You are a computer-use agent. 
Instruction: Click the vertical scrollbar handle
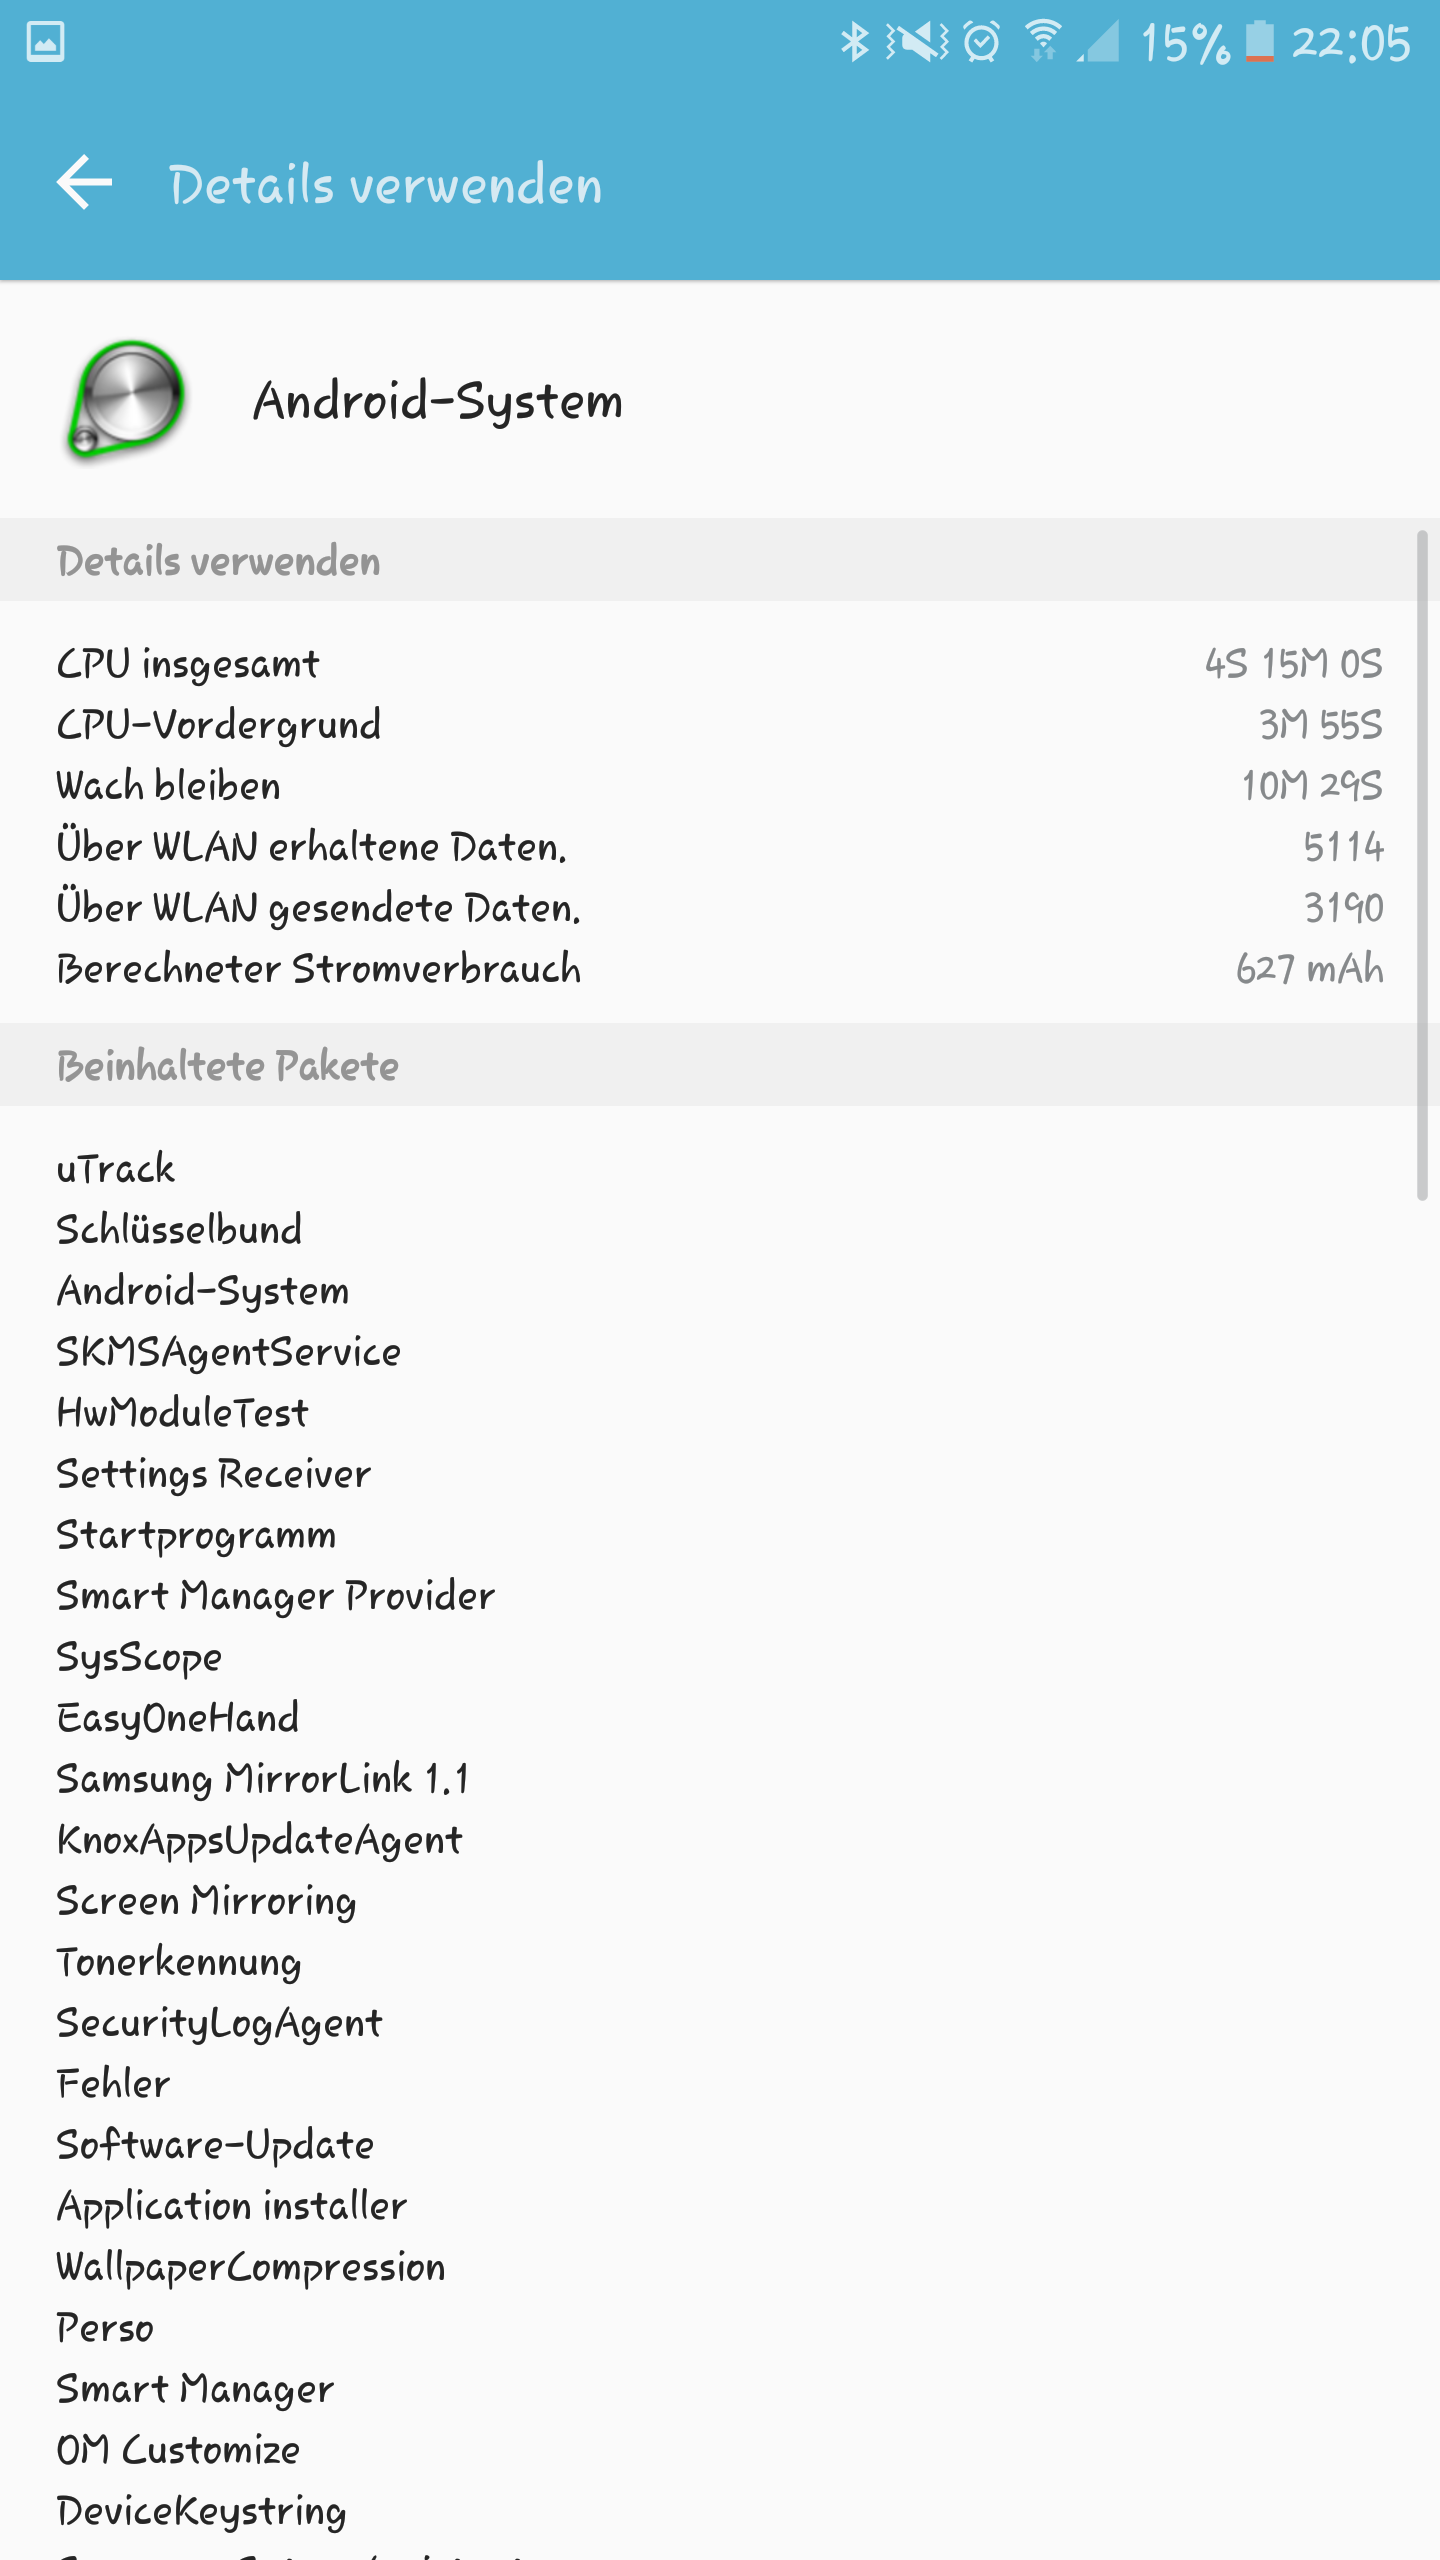[1422, 865]
